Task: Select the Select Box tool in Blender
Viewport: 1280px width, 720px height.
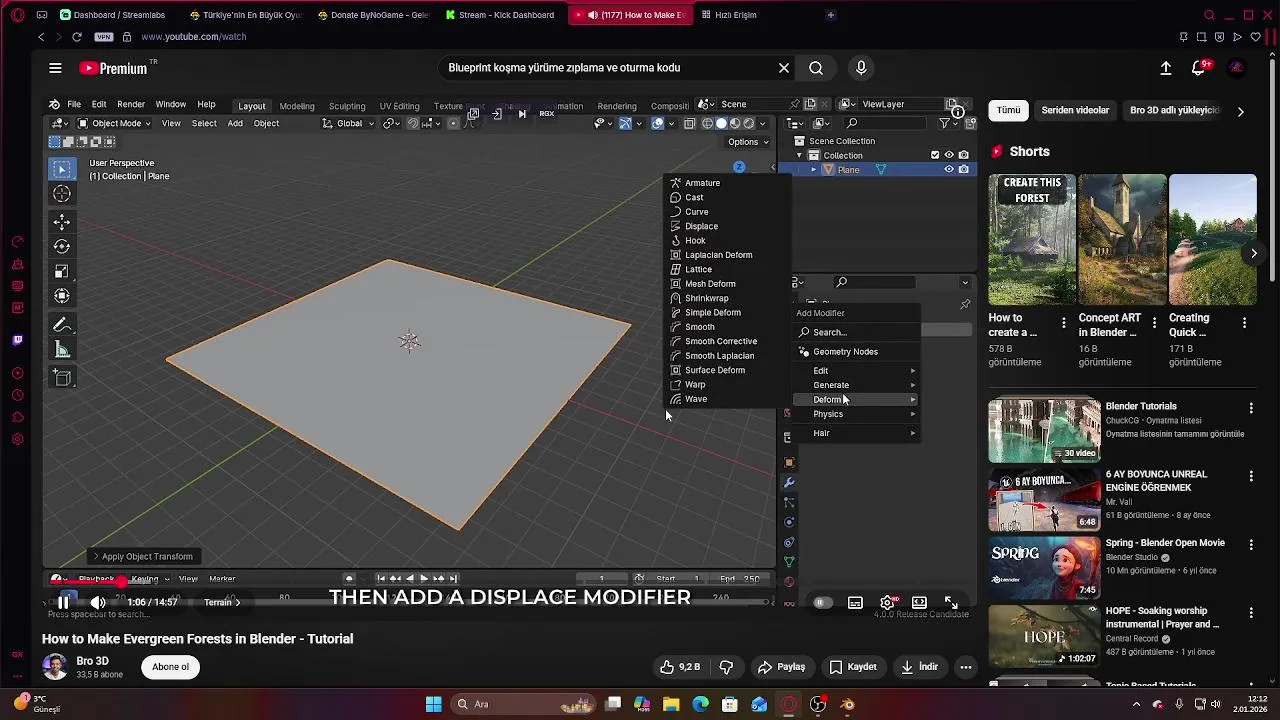Action: click(62, 169)
